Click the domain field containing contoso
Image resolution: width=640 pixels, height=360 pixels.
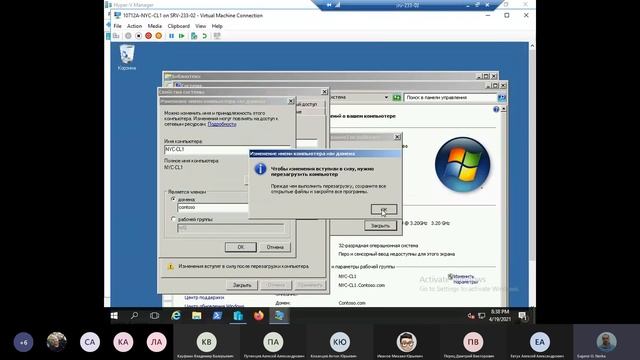212,207
